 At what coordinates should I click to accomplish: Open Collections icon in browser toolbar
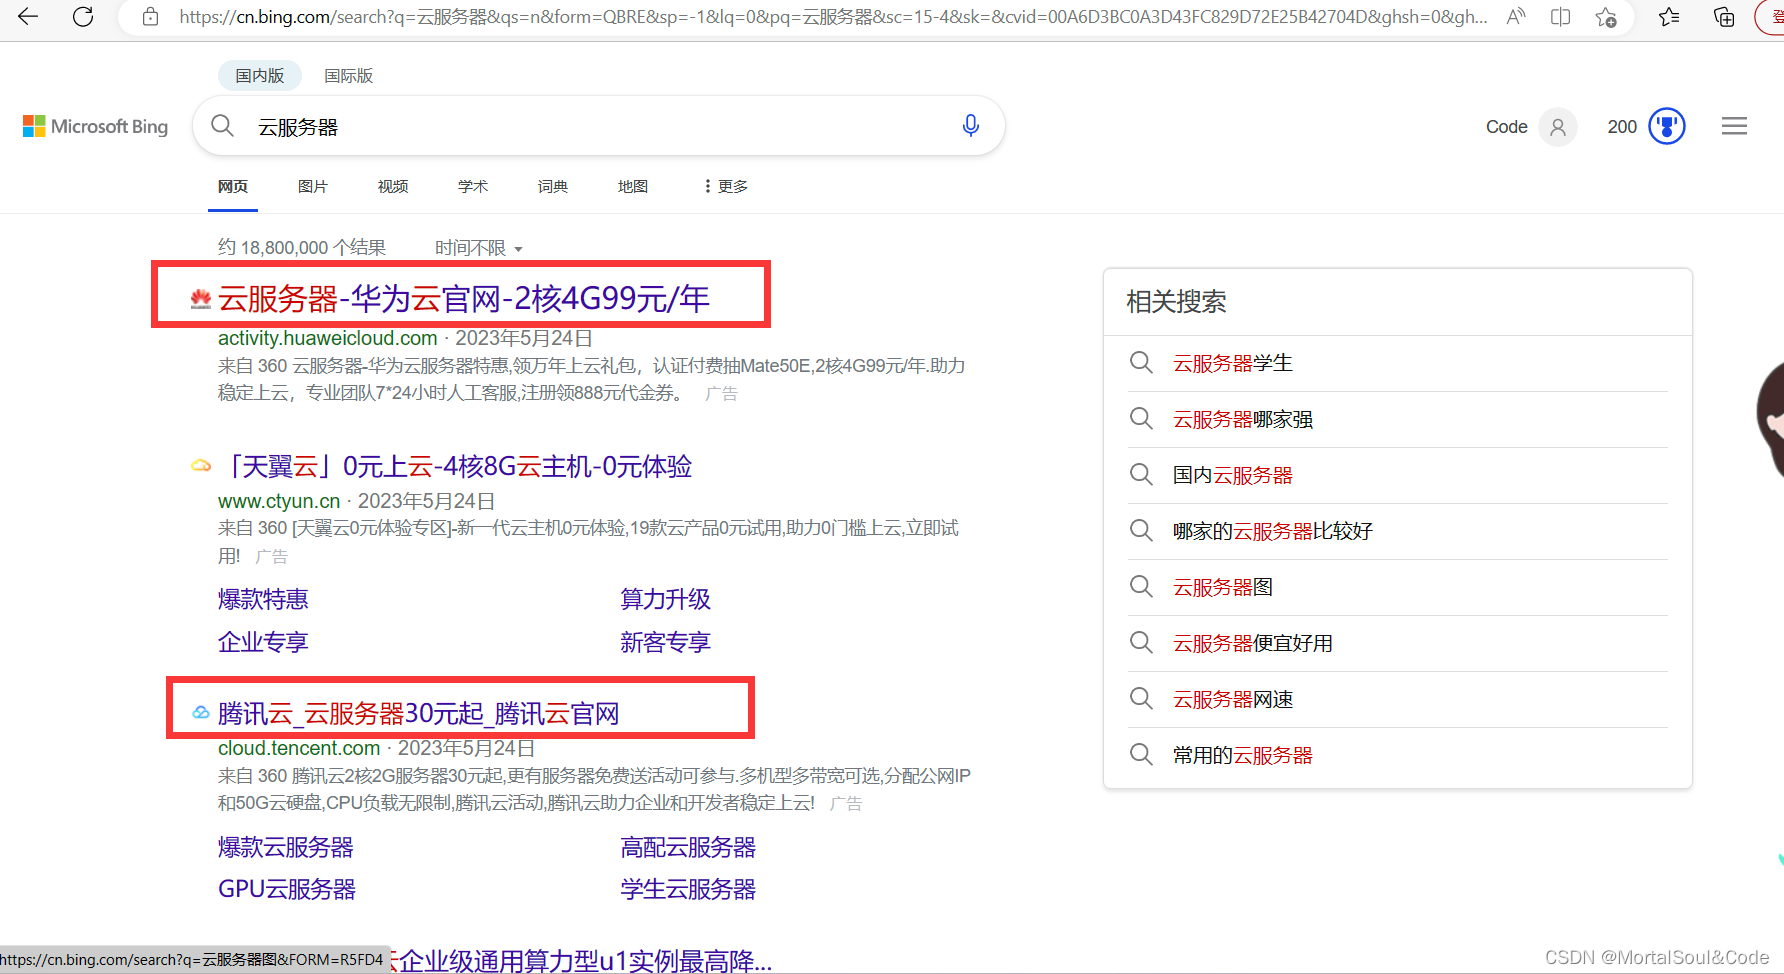coord(1724,17)
